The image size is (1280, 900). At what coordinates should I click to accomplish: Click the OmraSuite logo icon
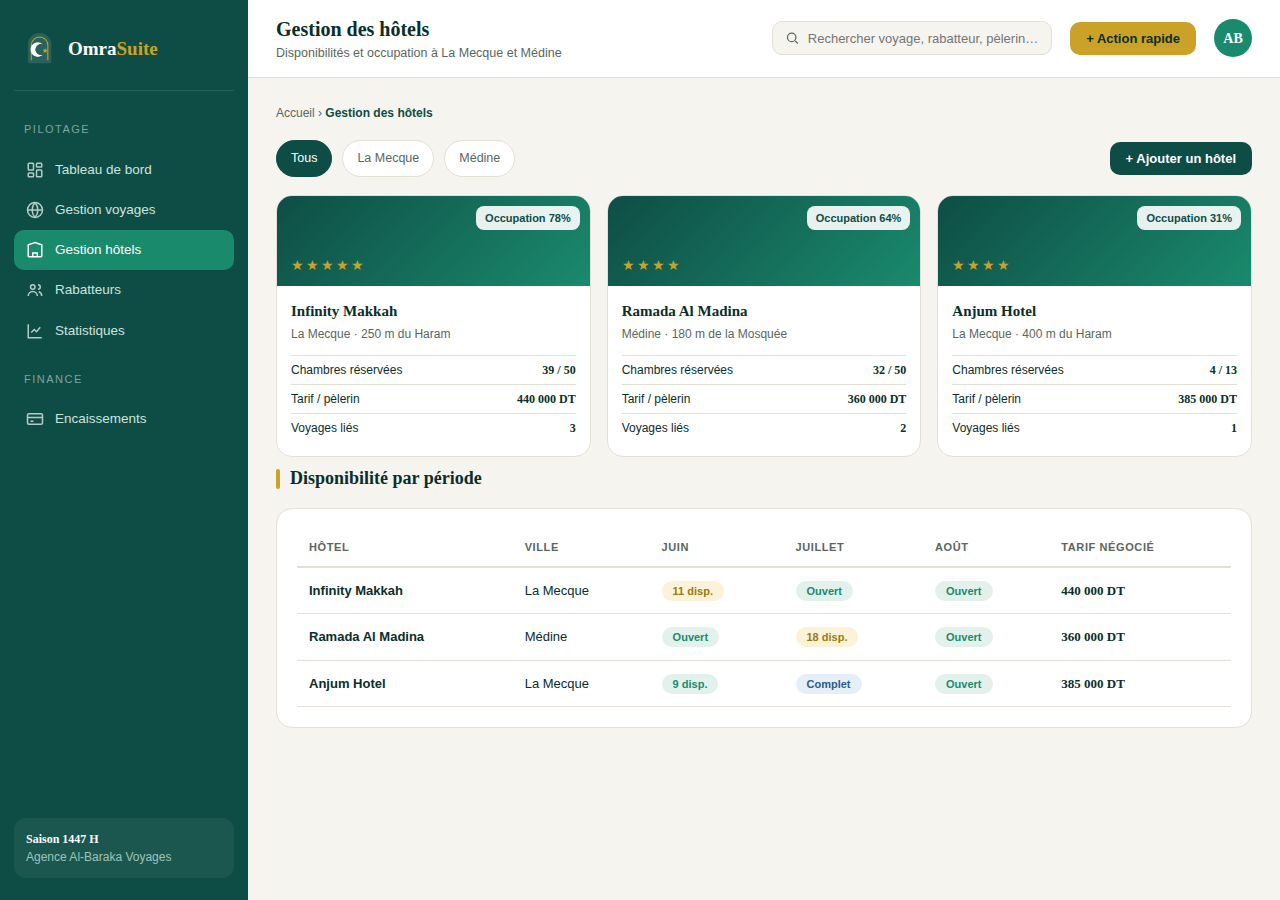pos(39,48)
